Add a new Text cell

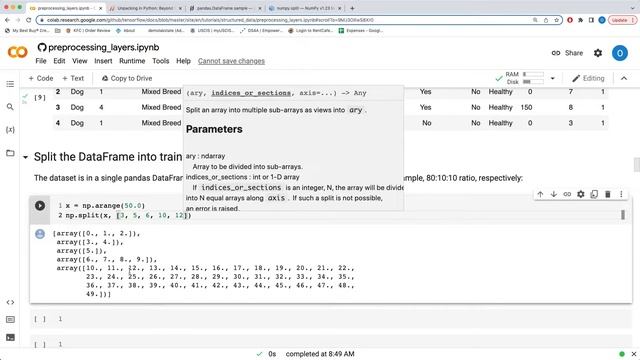pos(73,78)
